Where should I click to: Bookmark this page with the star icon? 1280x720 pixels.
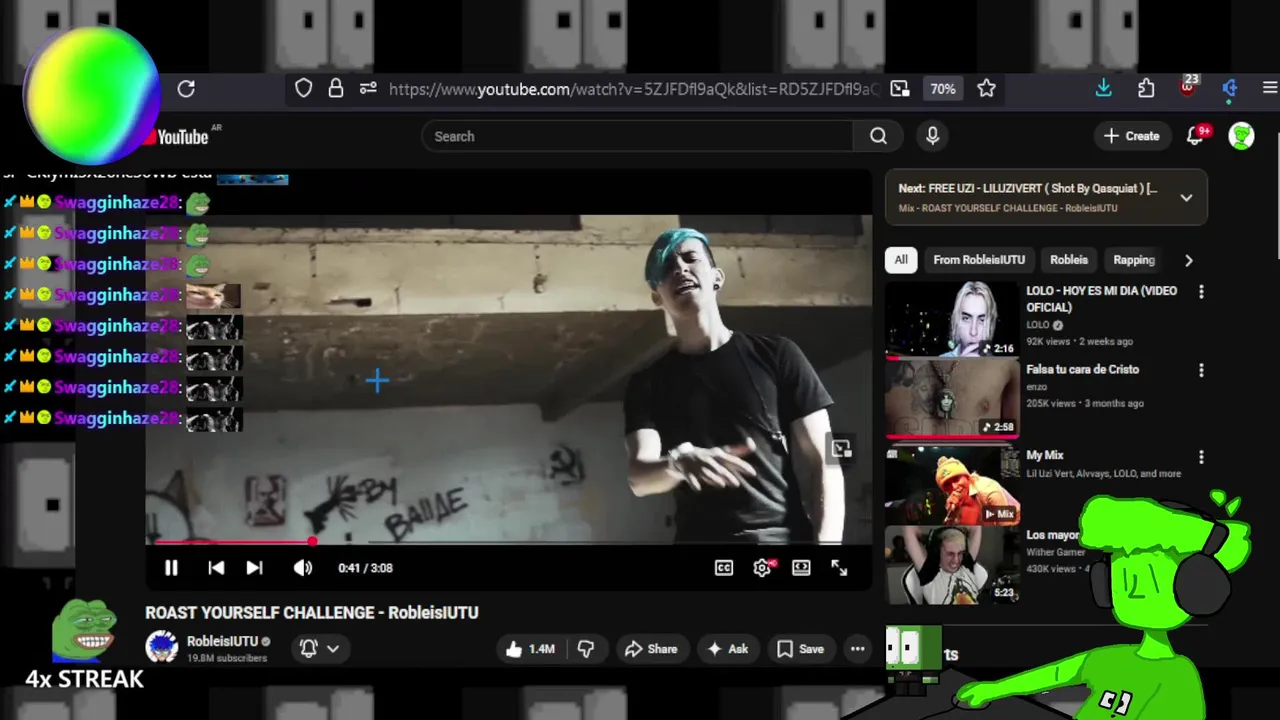tap(987, 89)
